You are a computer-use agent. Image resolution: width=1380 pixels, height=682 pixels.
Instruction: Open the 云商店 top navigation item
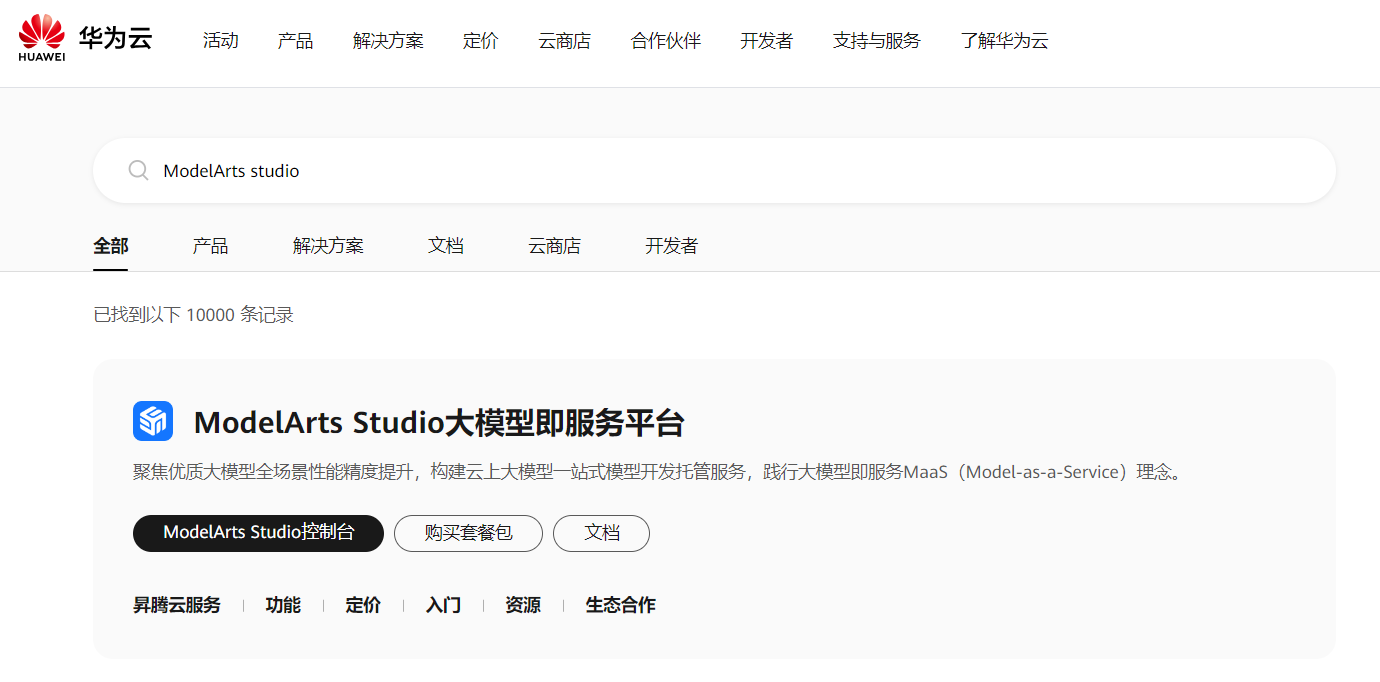(565, 41)
